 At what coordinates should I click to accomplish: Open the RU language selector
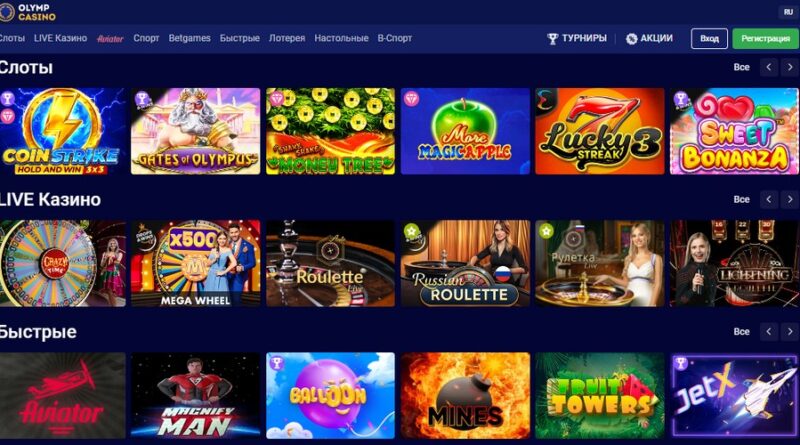[788, 12]
